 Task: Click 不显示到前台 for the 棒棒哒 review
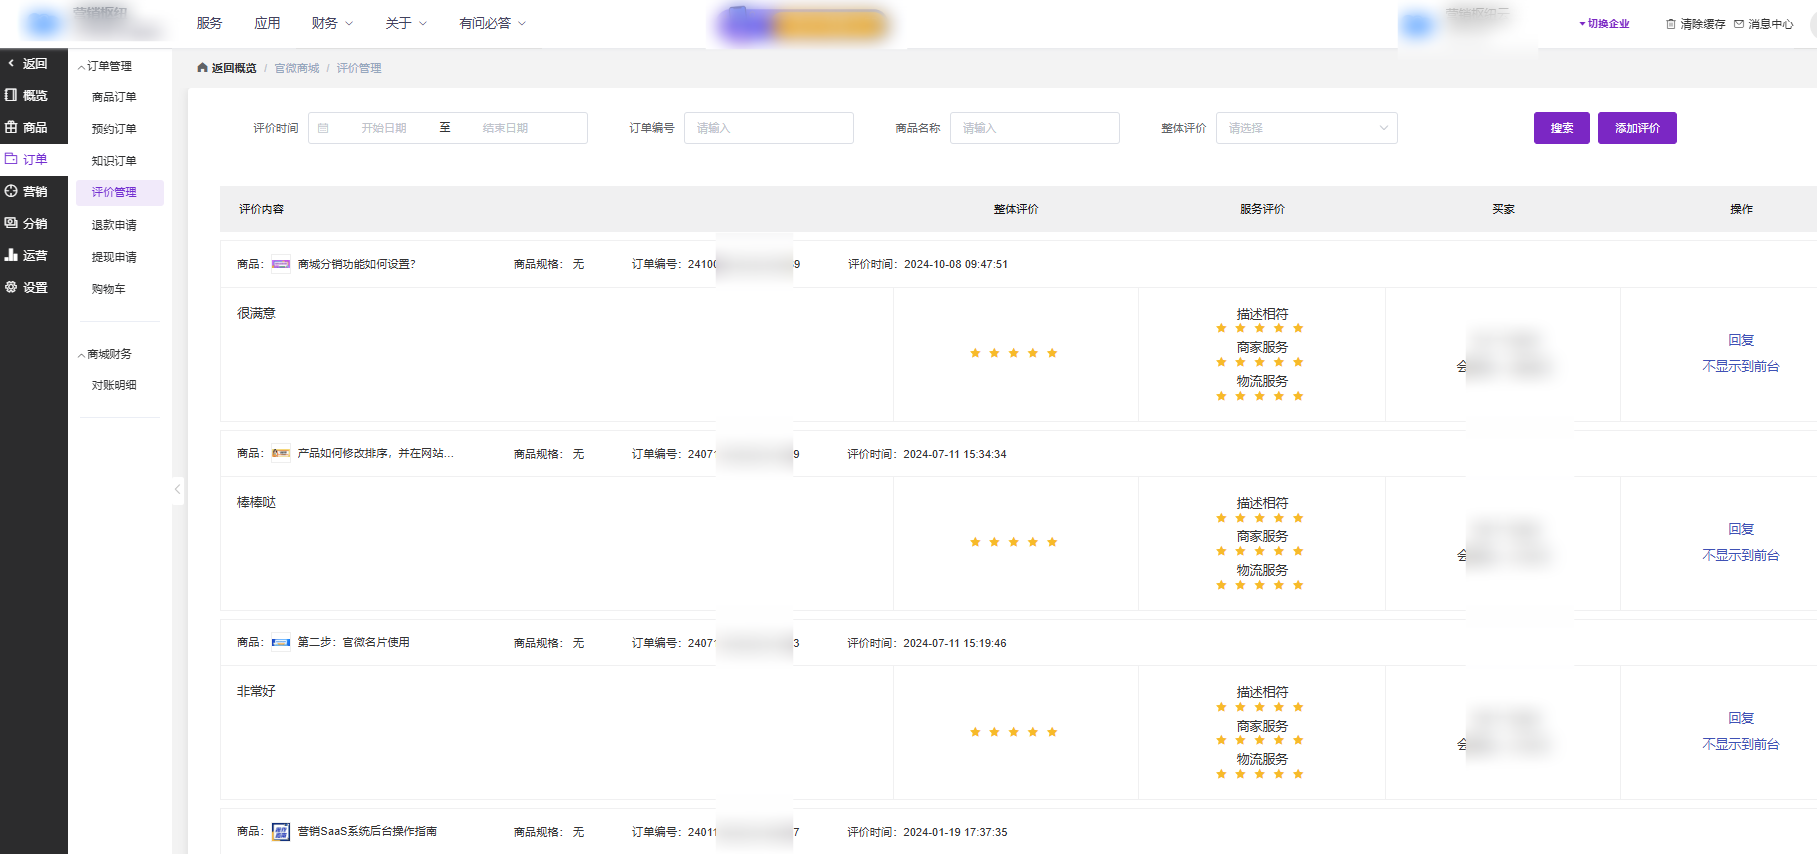(x=1741, y=555)
